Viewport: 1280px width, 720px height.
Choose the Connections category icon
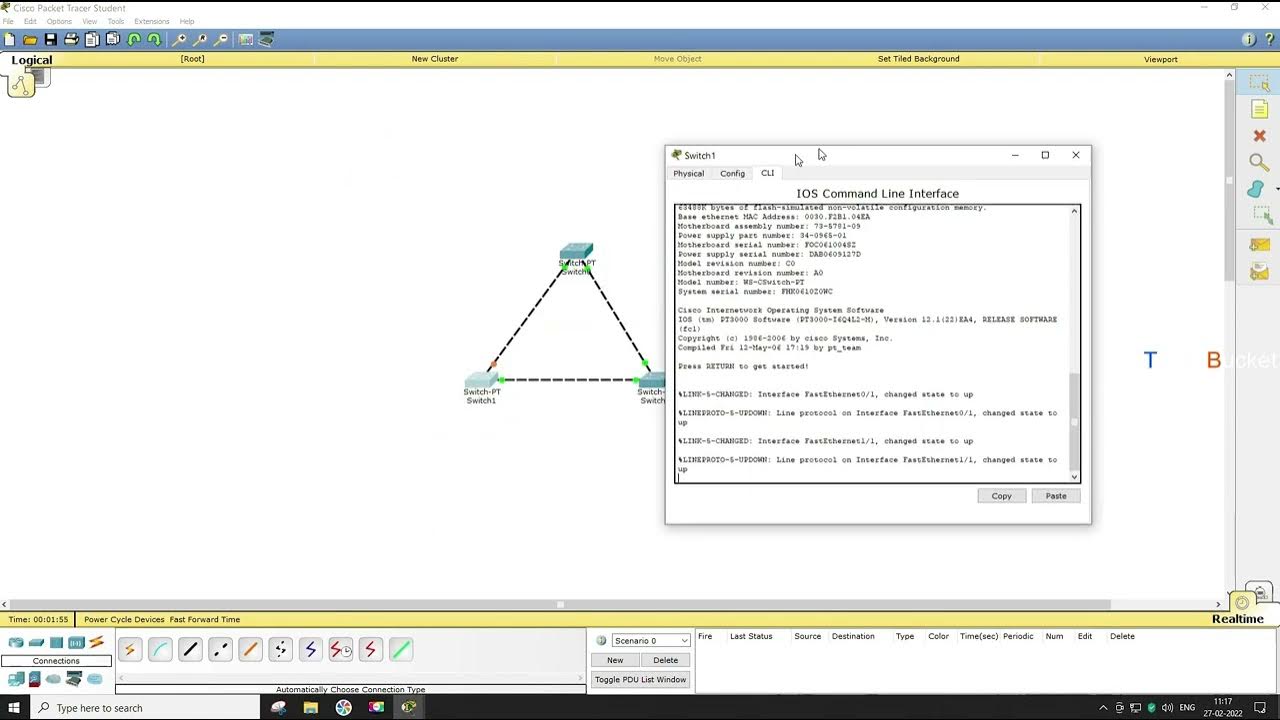(x=96, y=642)
